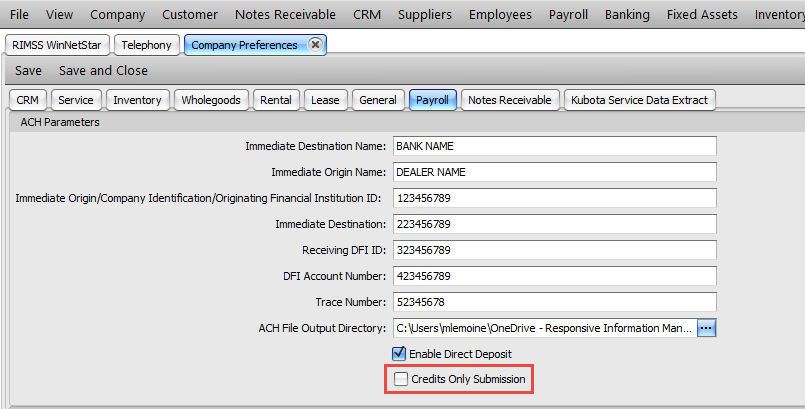The width and height of the screenshot is (805, 409).
Task: Click the Receiving DFI ID field
Action: tap(554, 250)
